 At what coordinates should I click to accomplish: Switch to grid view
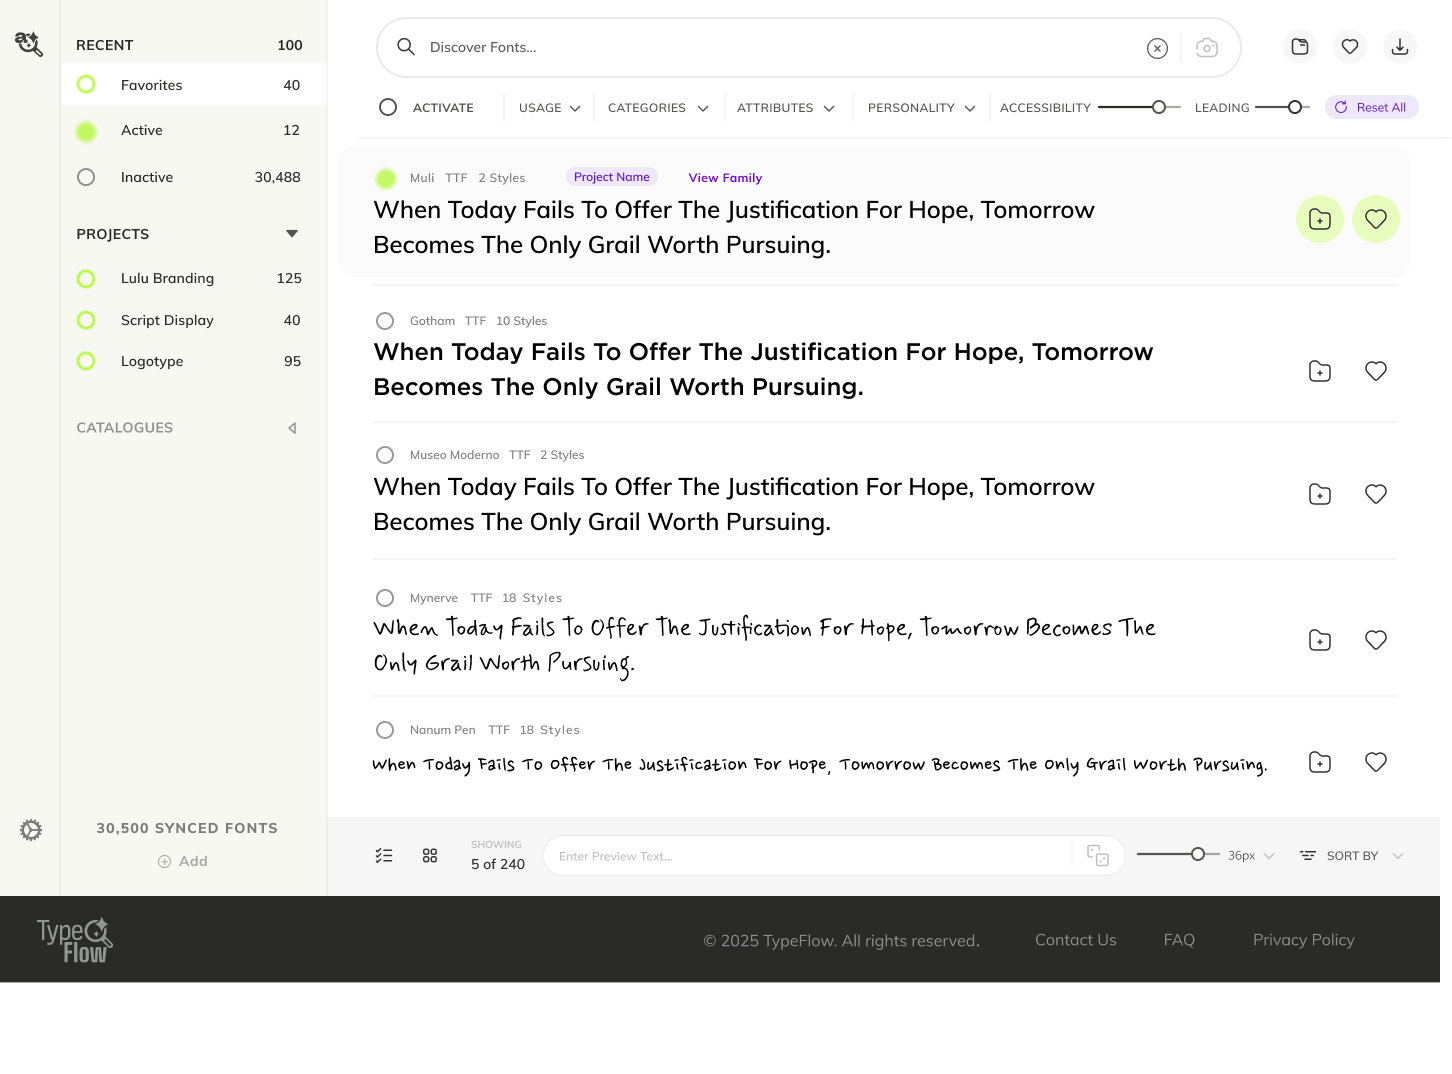[x=430, y=856]
